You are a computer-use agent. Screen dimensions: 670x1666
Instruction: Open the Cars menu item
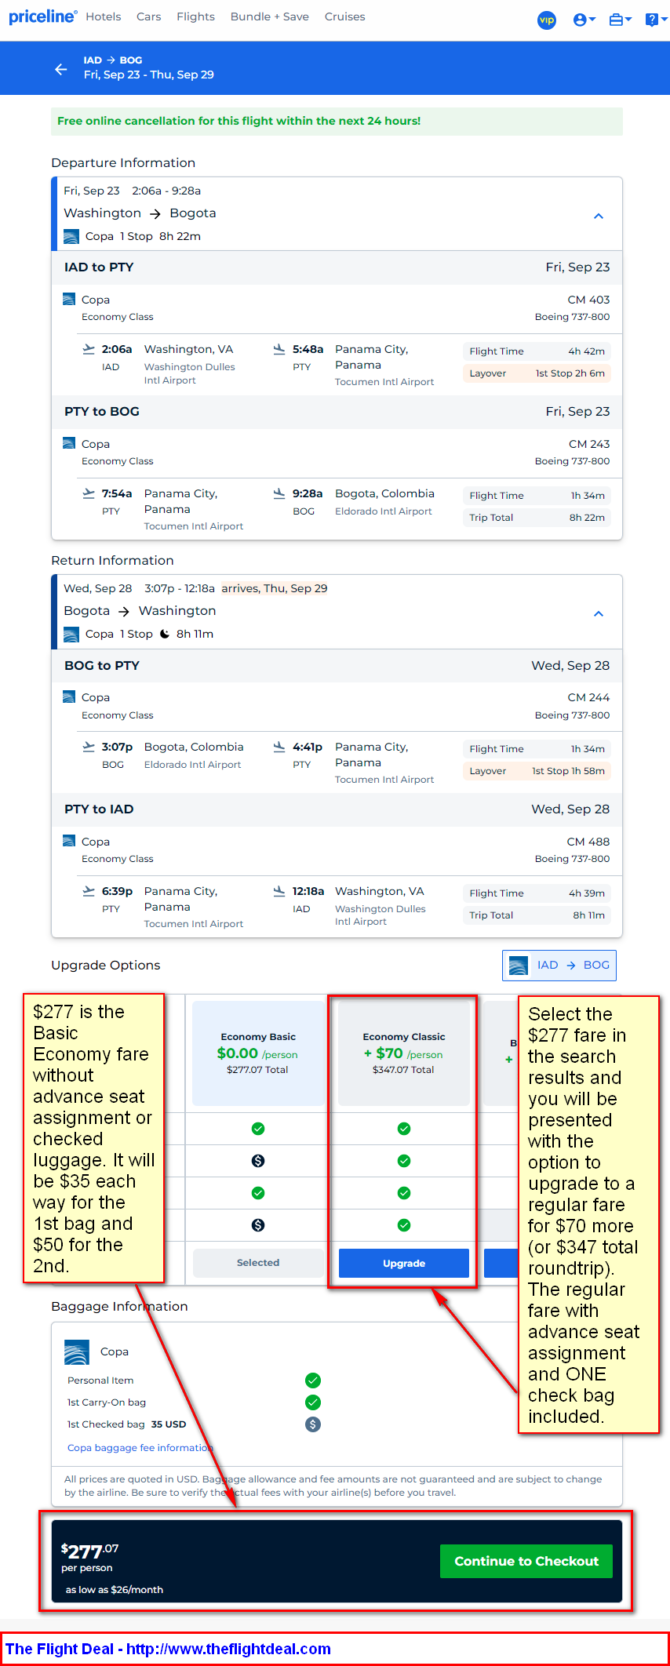click(x=149, y=17)
